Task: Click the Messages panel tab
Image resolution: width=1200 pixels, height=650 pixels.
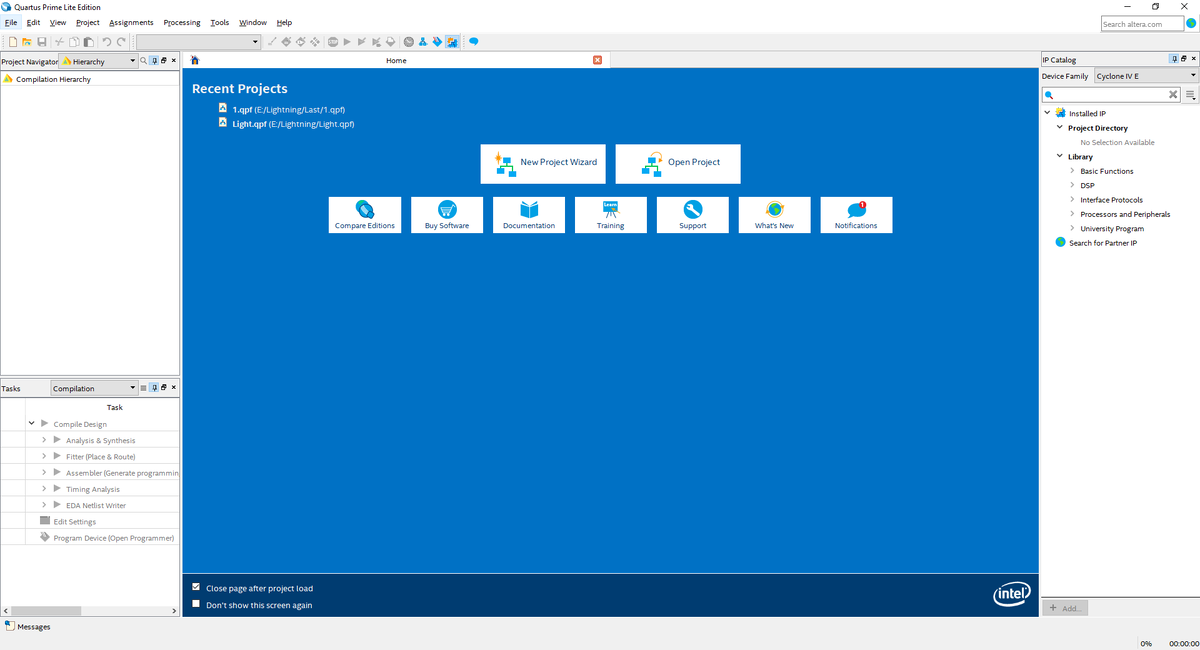Action: pos(28,627)
